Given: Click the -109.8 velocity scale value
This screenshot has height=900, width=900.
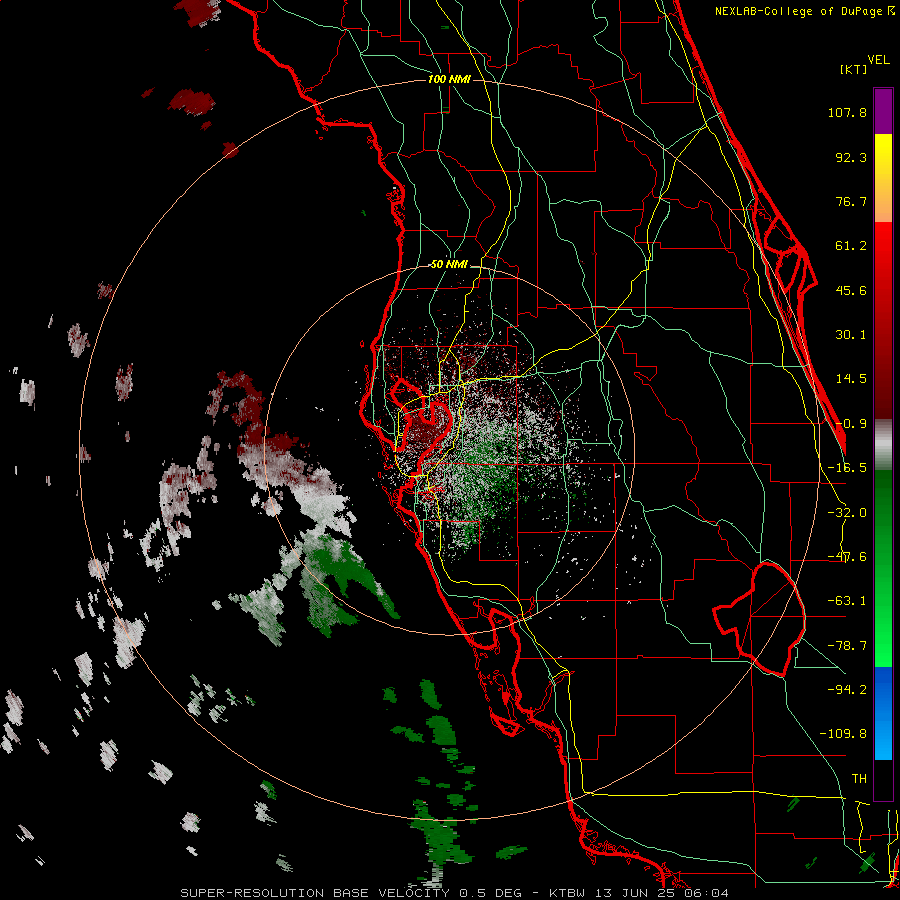Looking at the screenshot, I should click(x=843, y=734).
